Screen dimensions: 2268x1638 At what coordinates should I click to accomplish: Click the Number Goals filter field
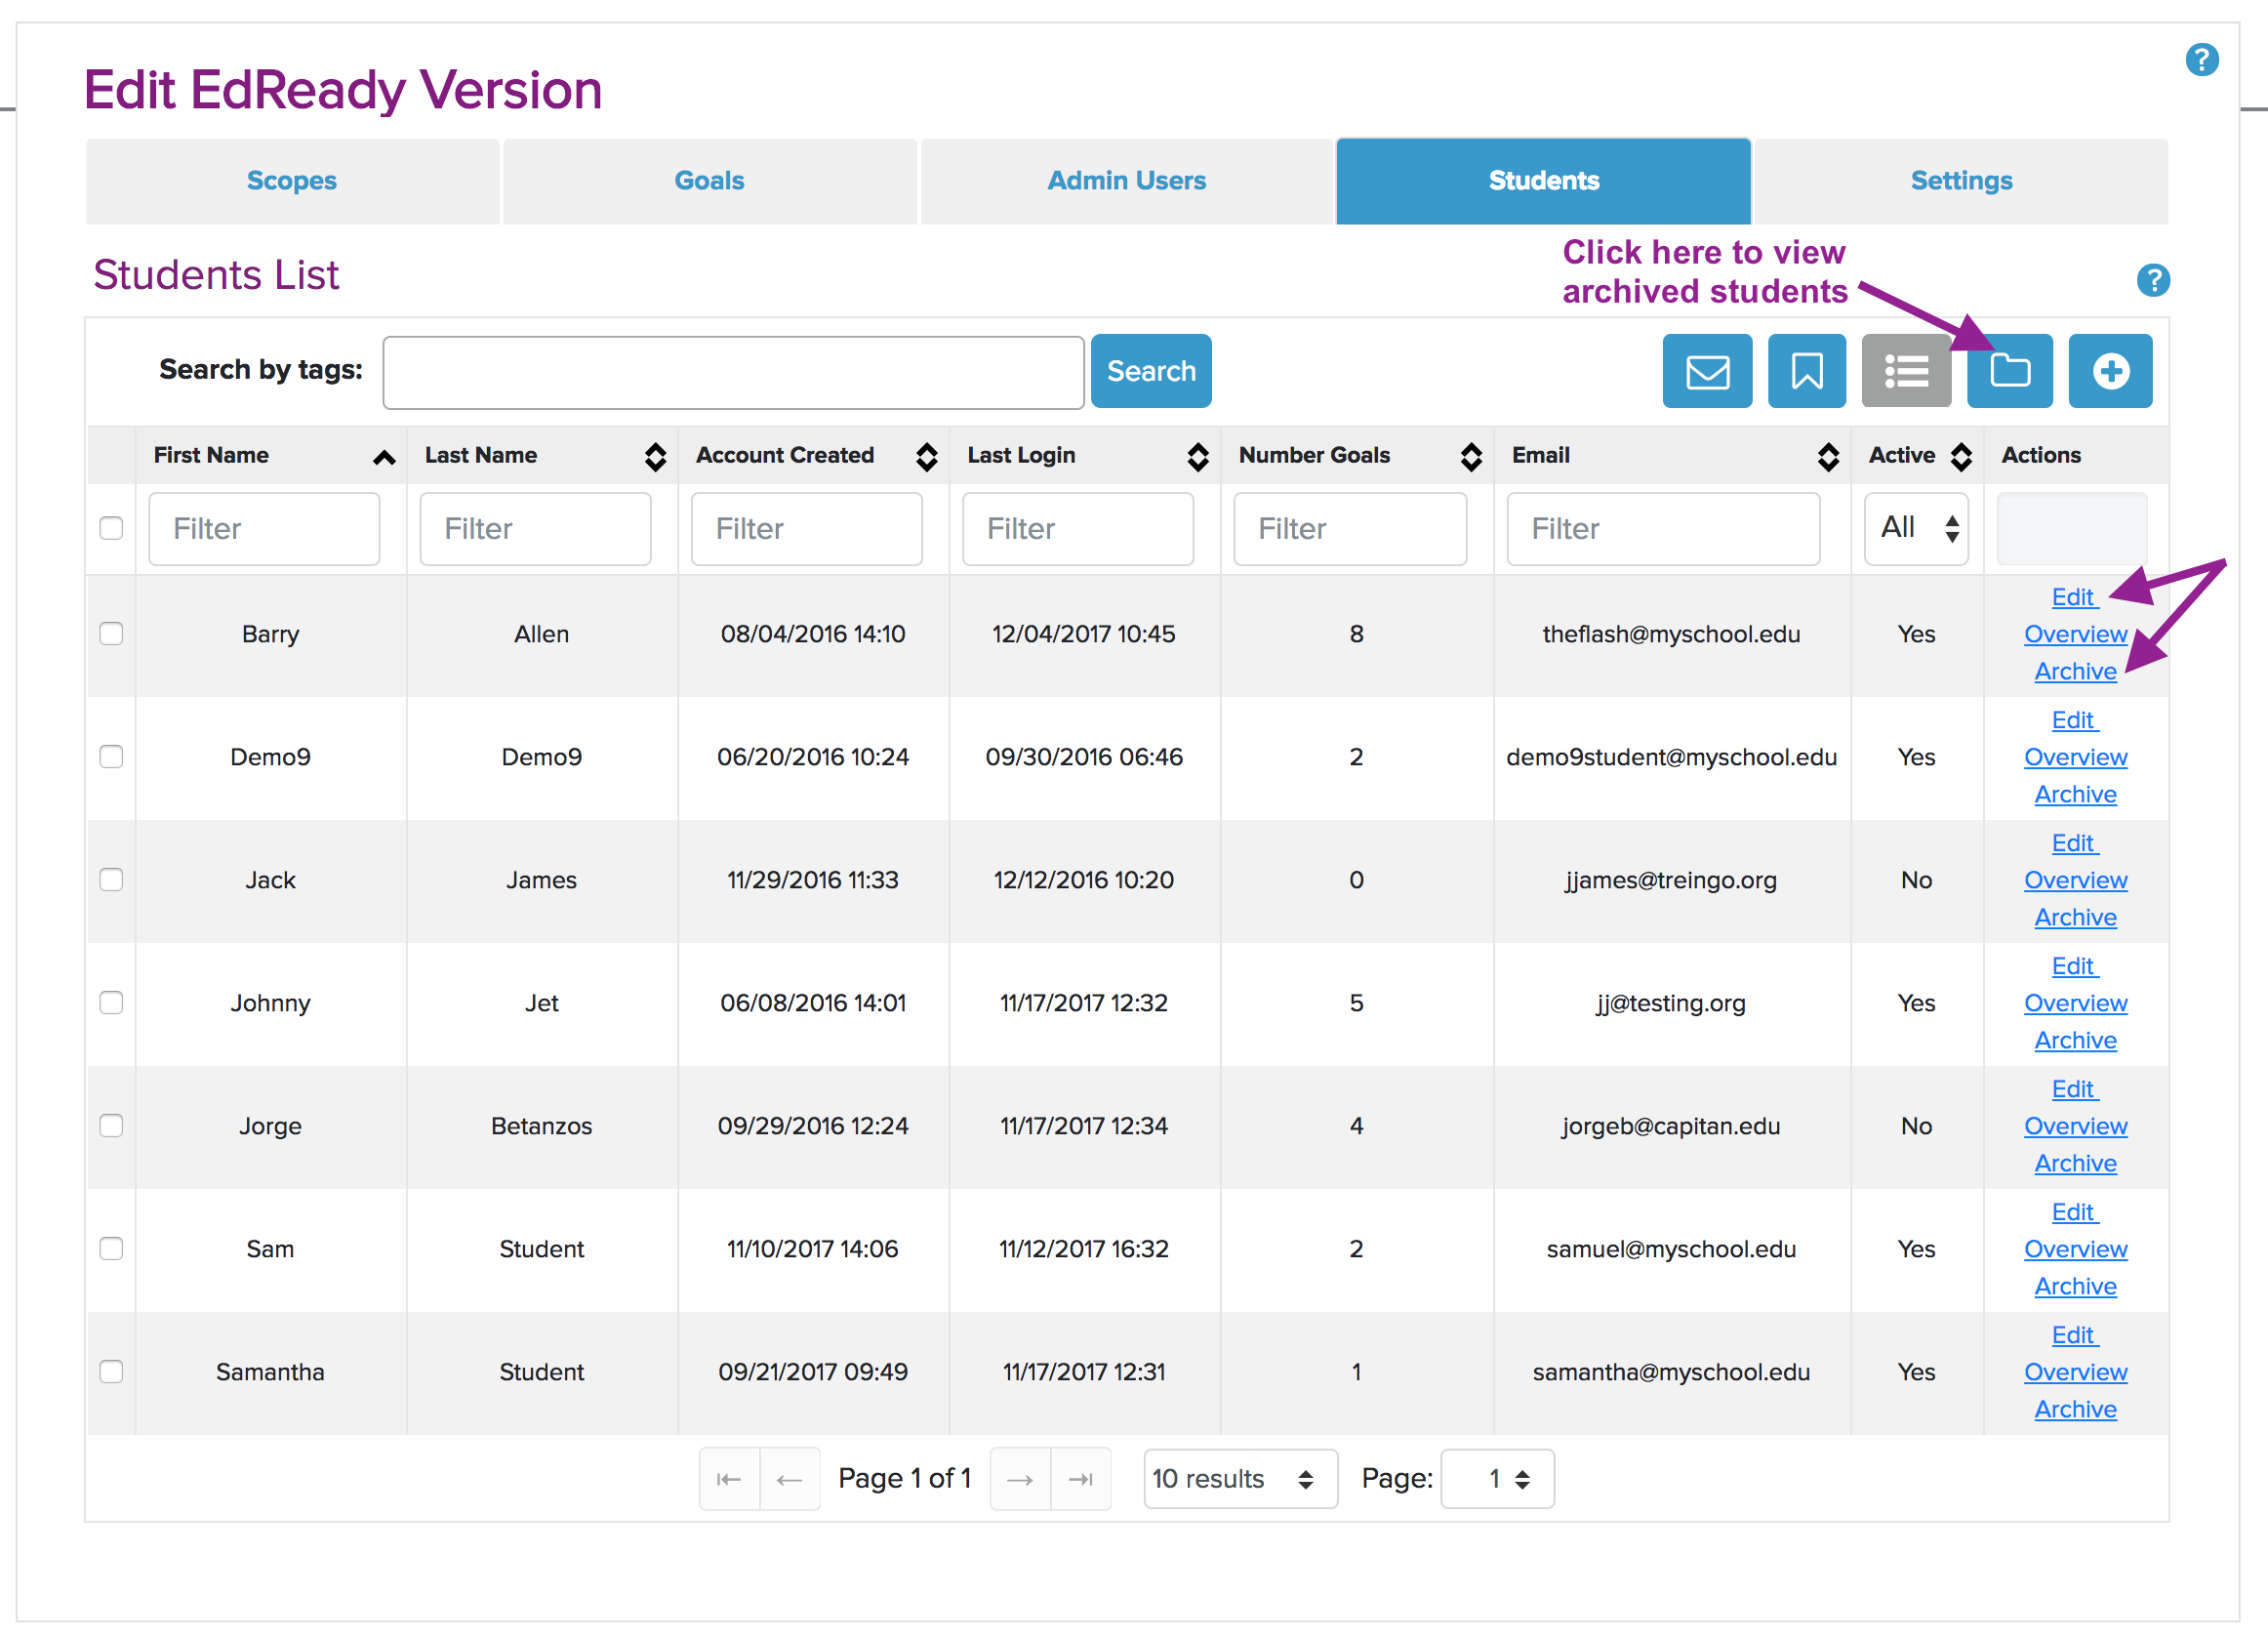coord(1350,528)
